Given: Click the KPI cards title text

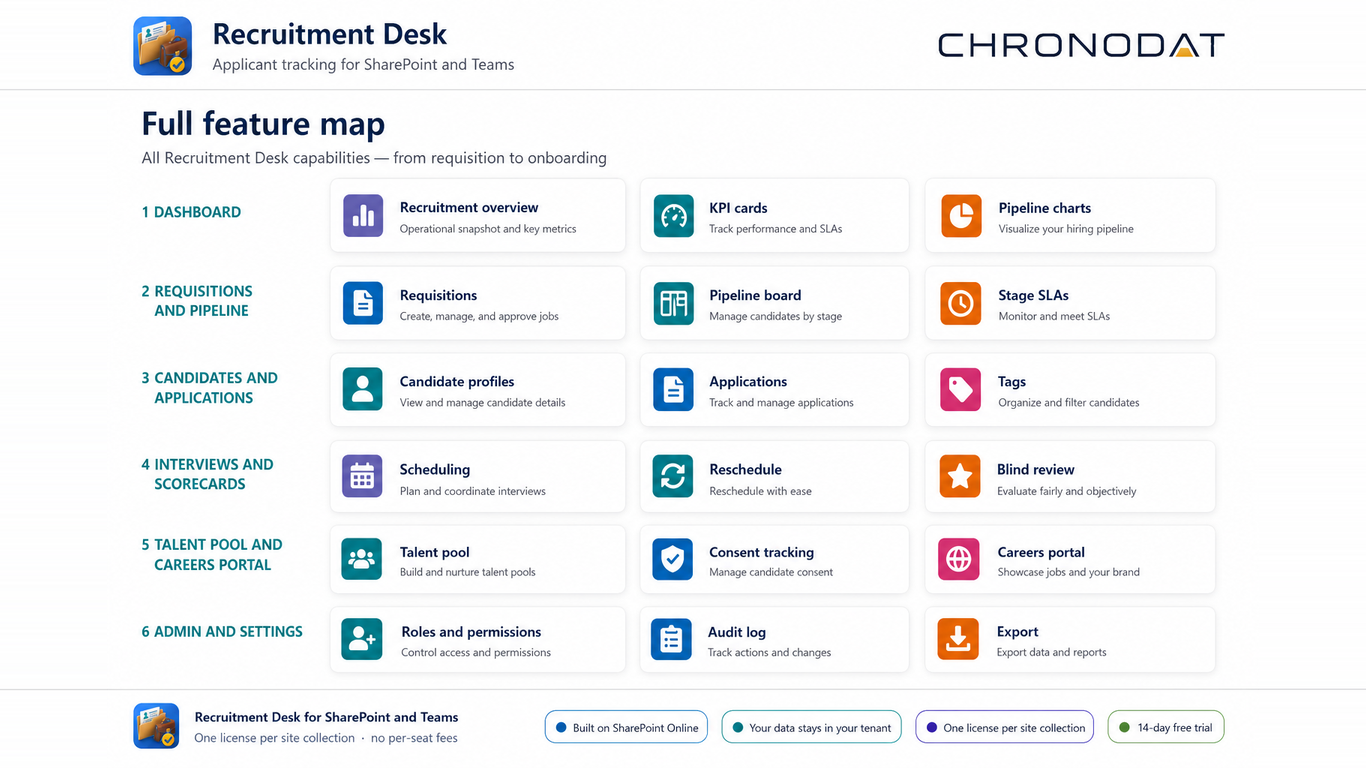Looking at the screenshot, I should (738, 208).
